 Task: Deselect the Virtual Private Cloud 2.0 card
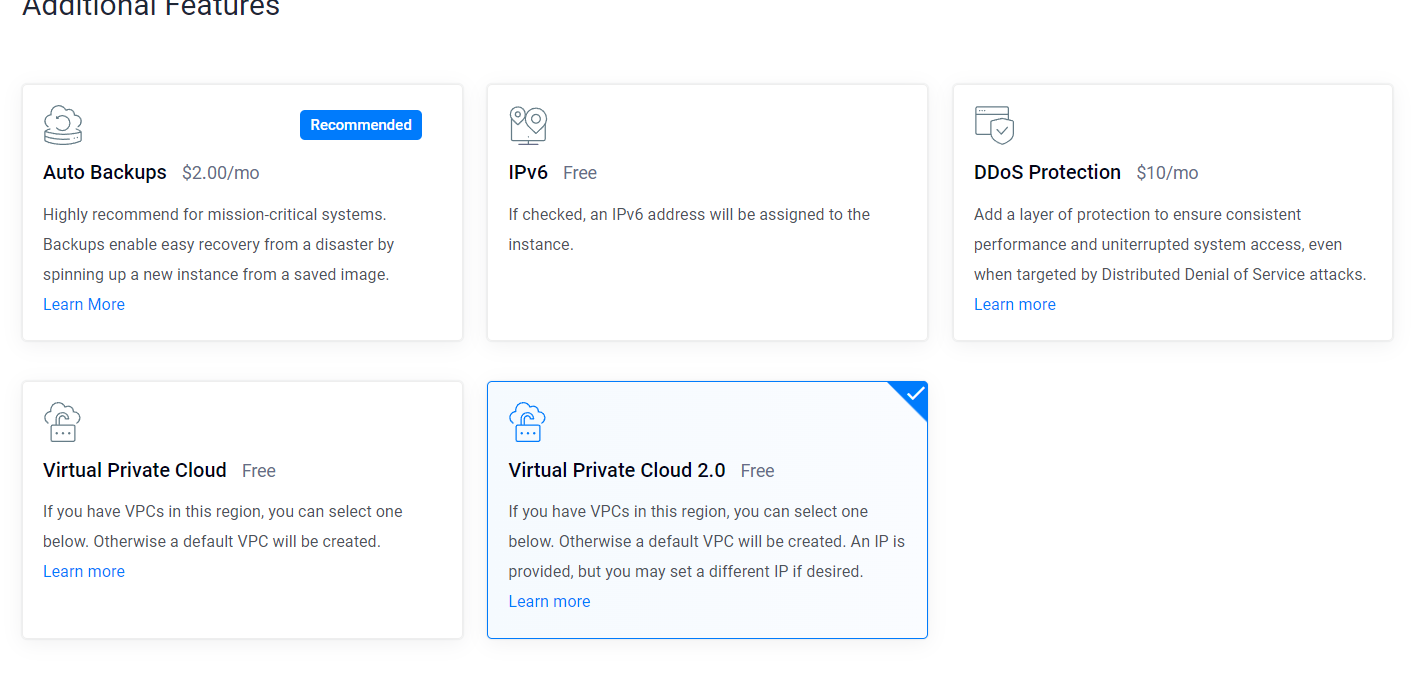click(707, 510)
